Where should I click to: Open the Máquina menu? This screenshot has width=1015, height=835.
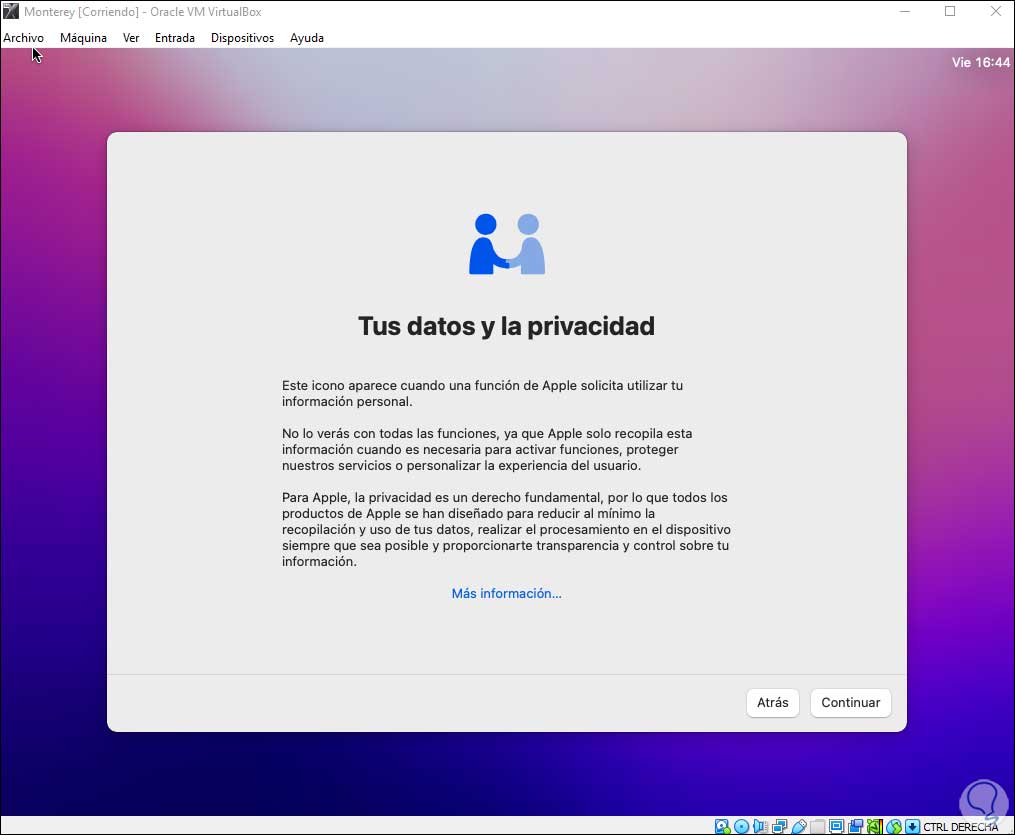click(x=84, y=38)
